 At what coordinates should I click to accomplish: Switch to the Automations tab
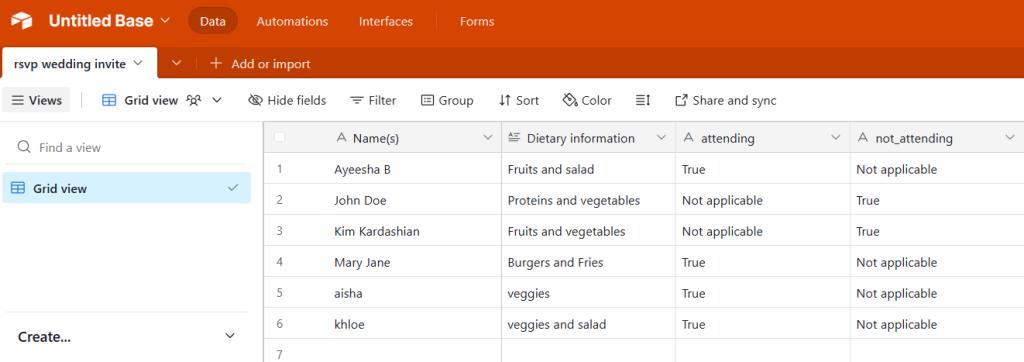[293, 21]
